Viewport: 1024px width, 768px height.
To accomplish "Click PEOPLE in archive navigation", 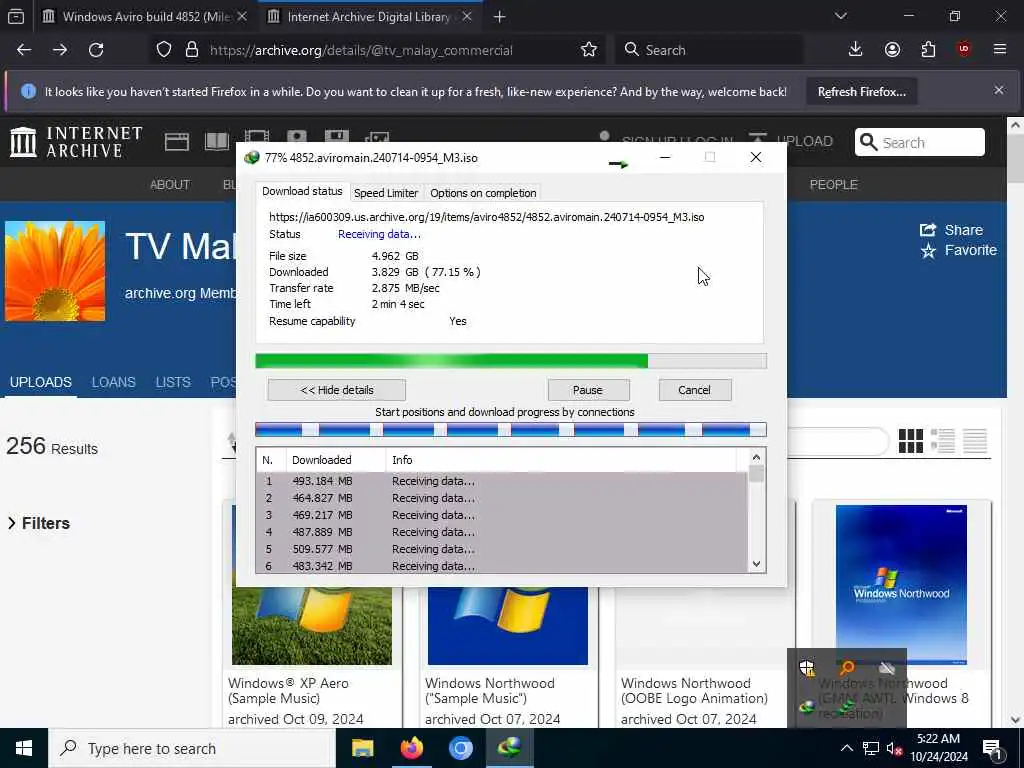I will pyautogui.click(x=833, y=185).
